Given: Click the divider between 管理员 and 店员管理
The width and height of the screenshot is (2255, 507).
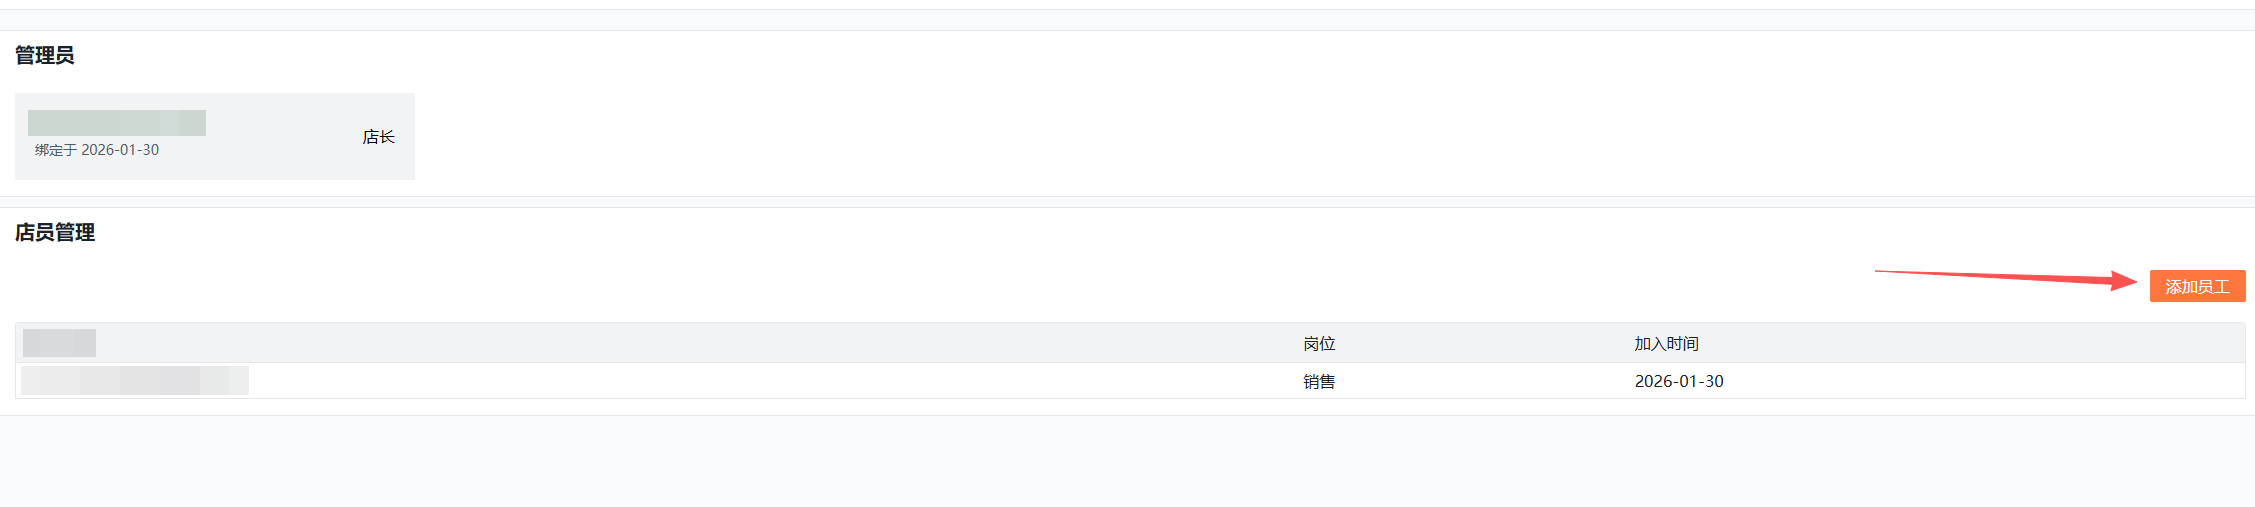Looking at the screenshot, I should click(x=1127, y=202).
